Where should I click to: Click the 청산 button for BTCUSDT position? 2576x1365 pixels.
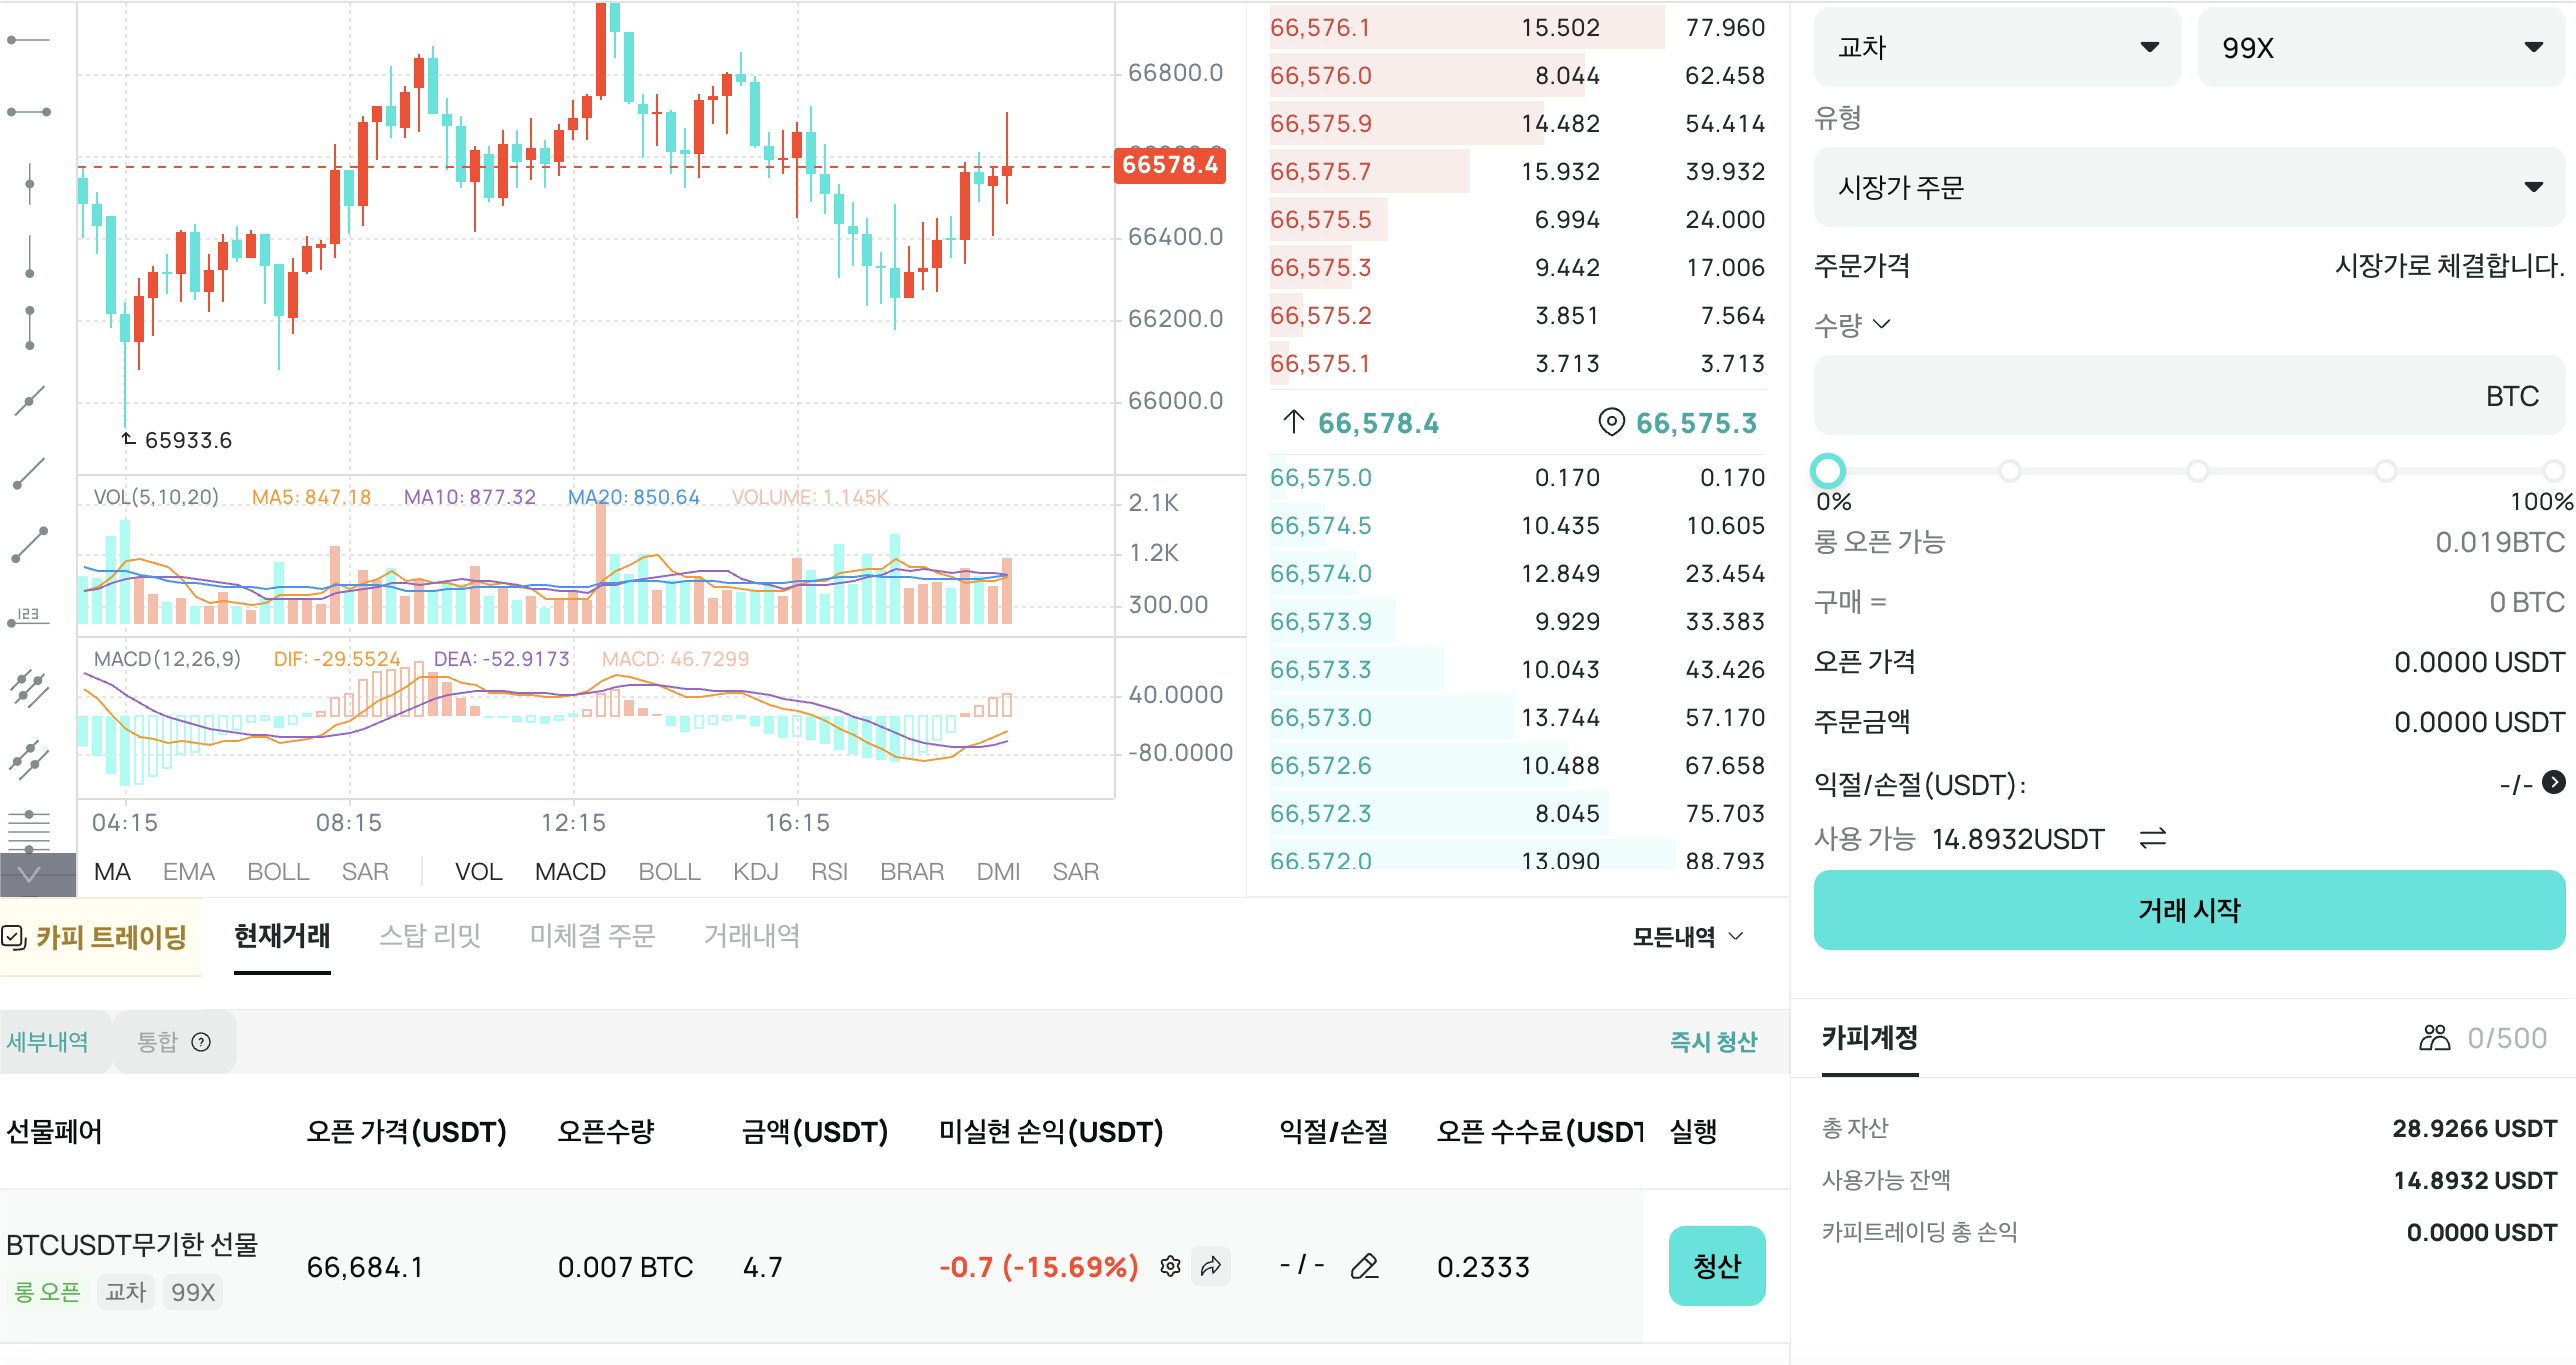(1717, 1266)
